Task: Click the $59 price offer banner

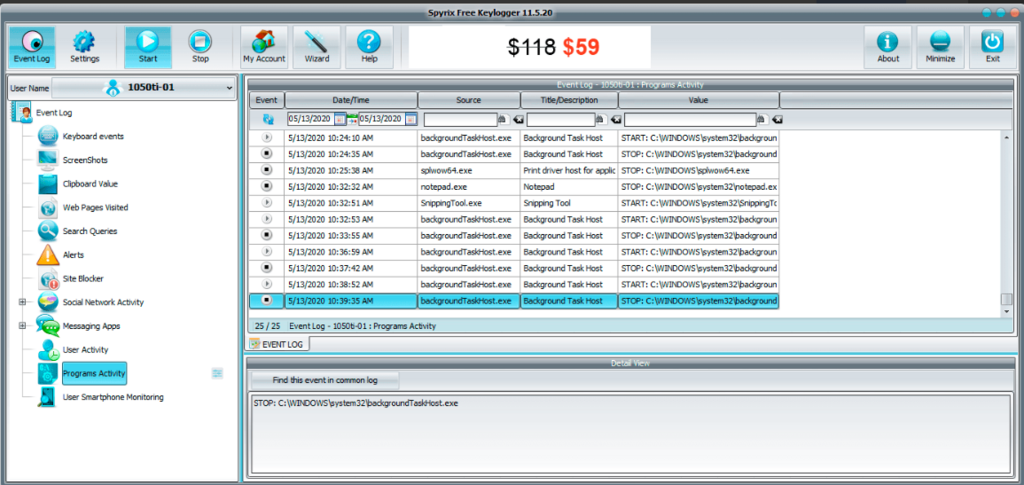Action: coord(530,47)
